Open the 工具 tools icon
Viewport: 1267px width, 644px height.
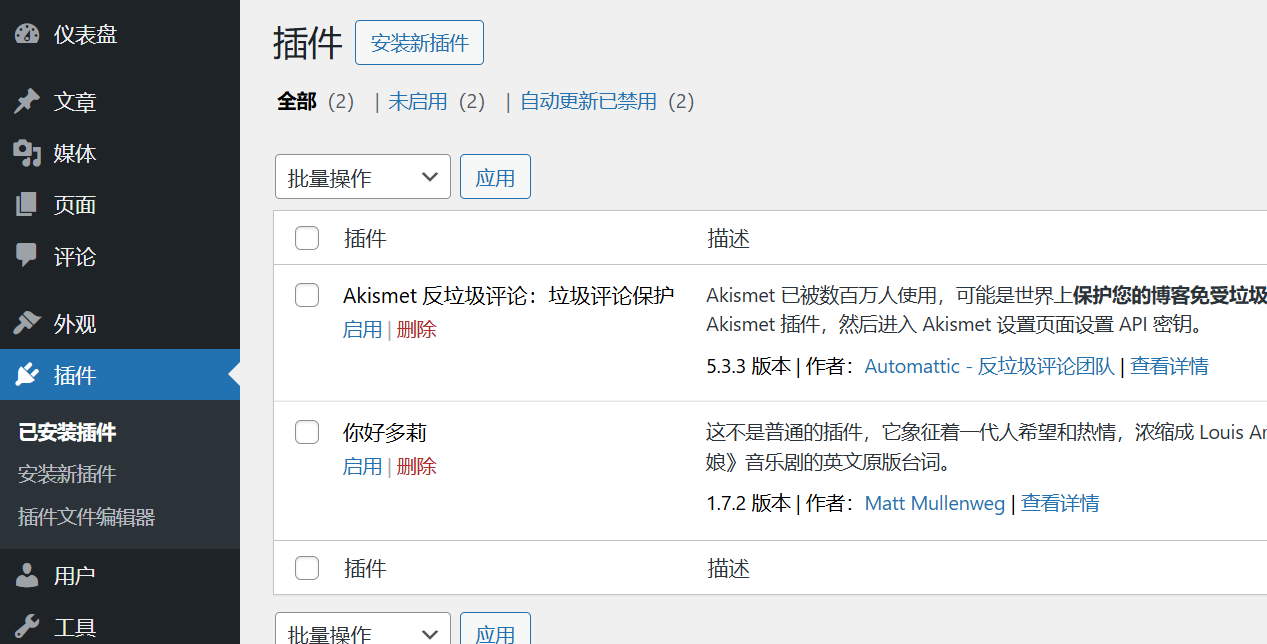tap(25, 625)
